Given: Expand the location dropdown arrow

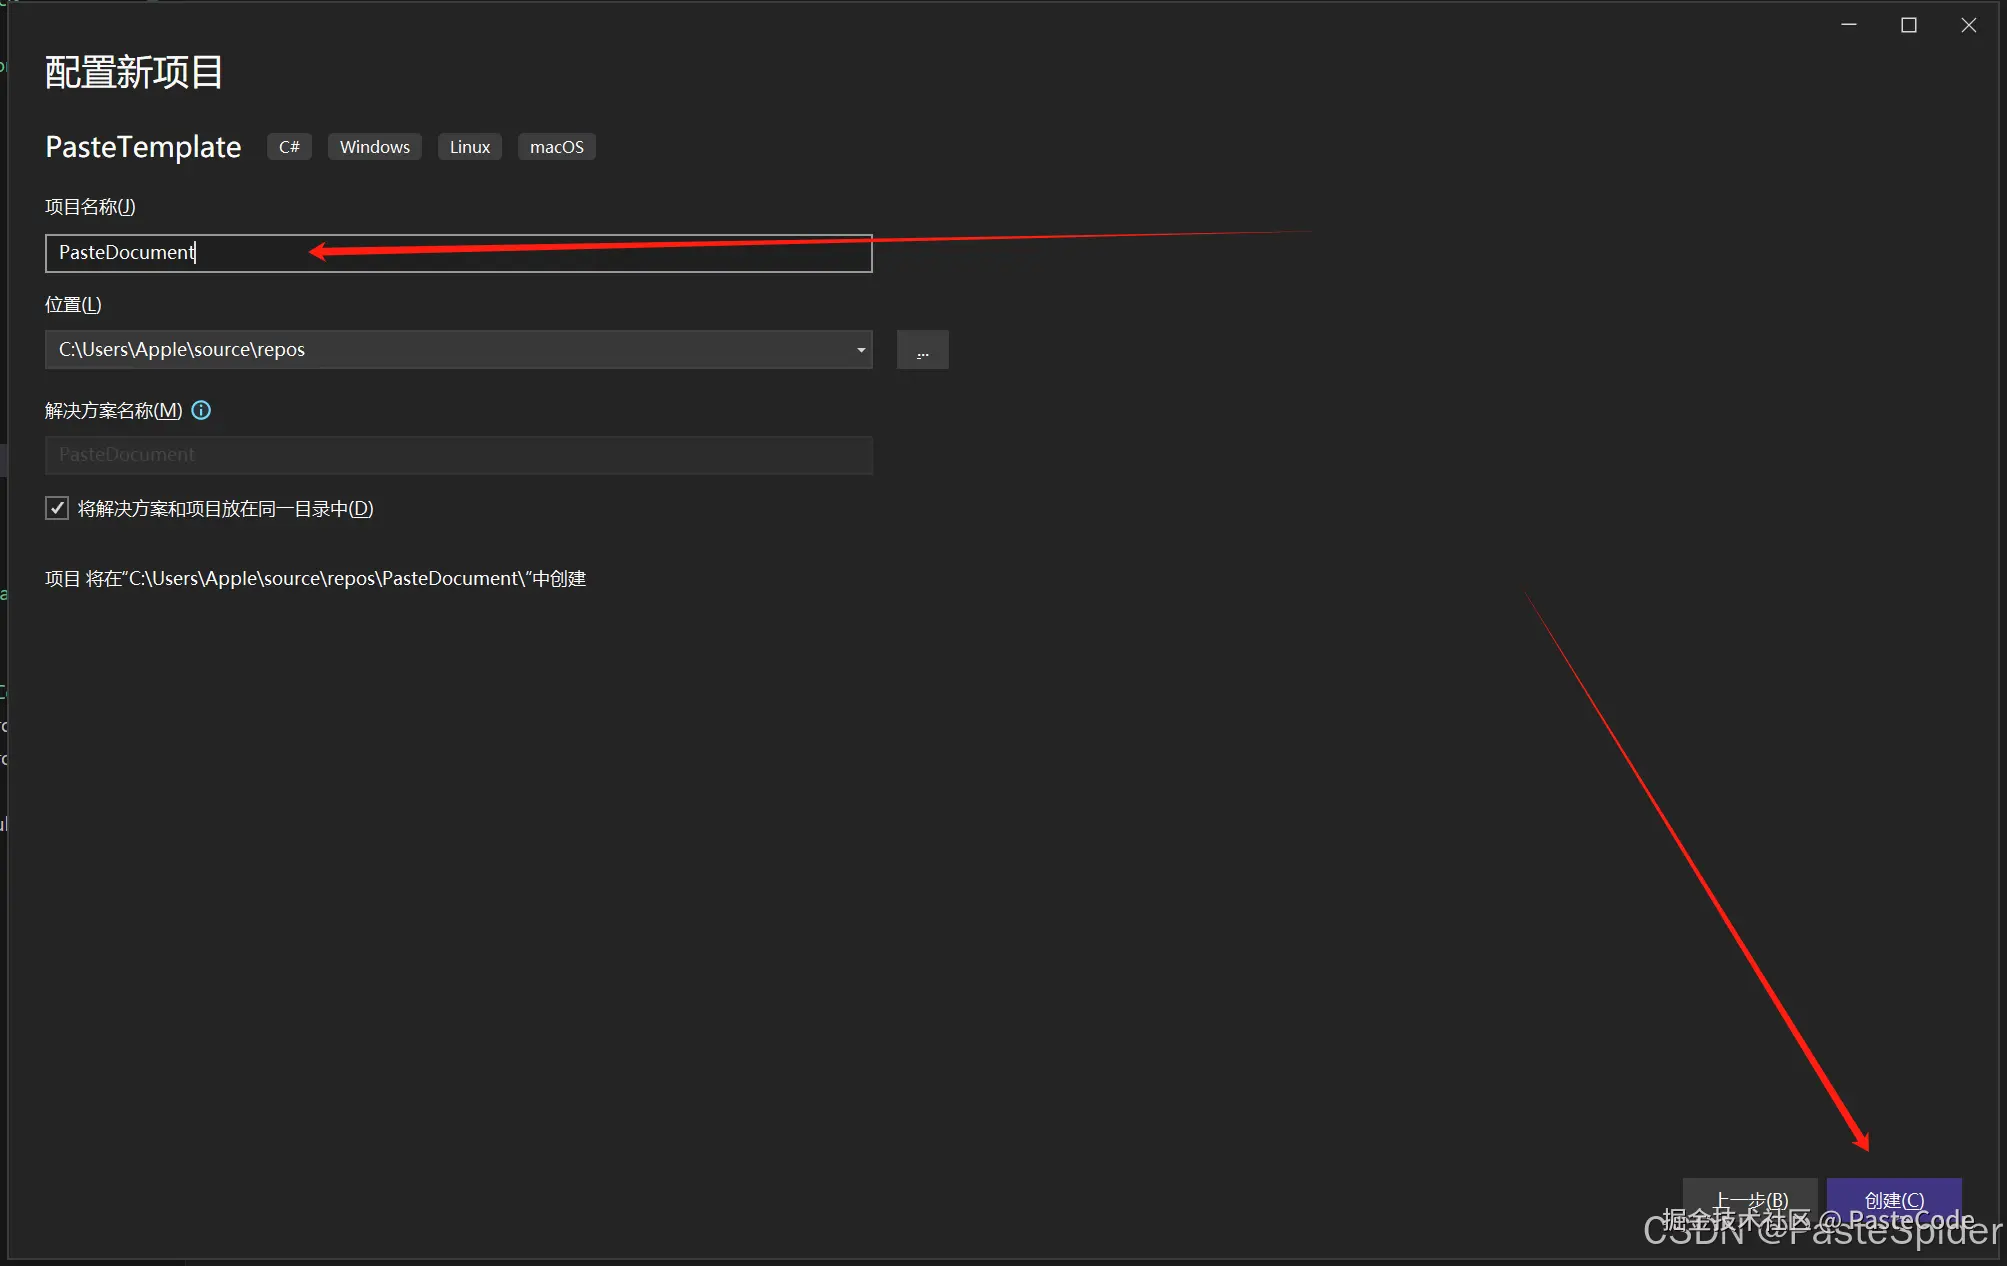Looking at the screenshot, I should coord(860,350).
